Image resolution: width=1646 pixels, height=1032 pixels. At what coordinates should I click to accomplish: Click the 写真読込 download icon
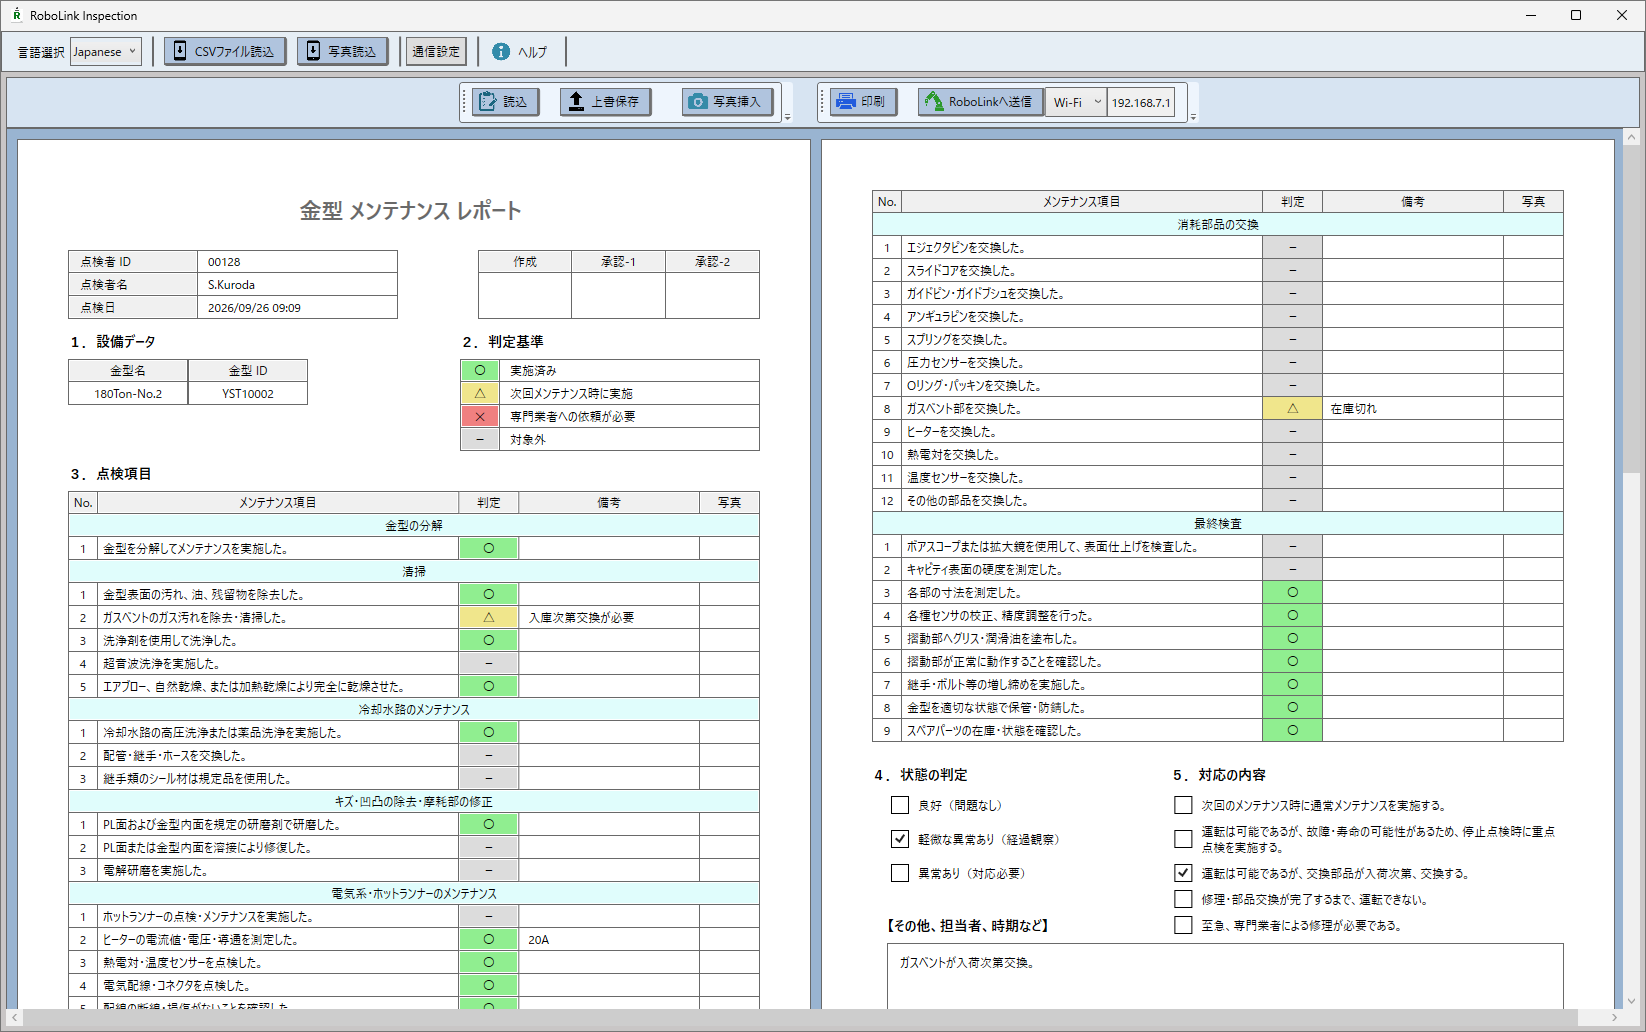click(x=313, y=51)
